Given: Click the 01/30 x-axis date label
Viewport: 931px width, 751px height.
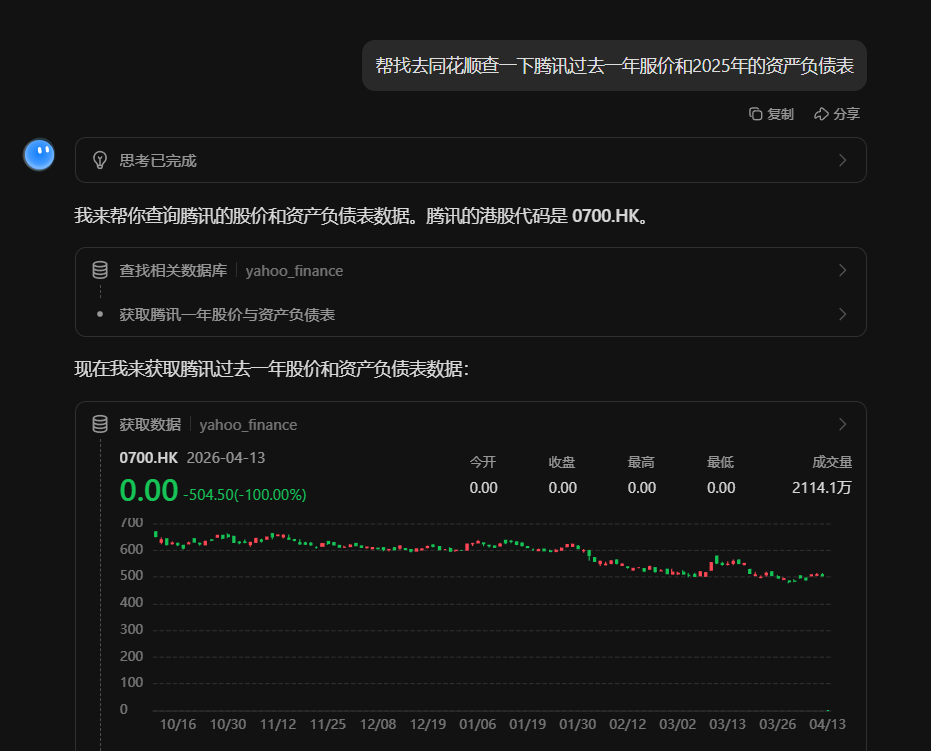Looking at the screenshot, I should [577, 724].
